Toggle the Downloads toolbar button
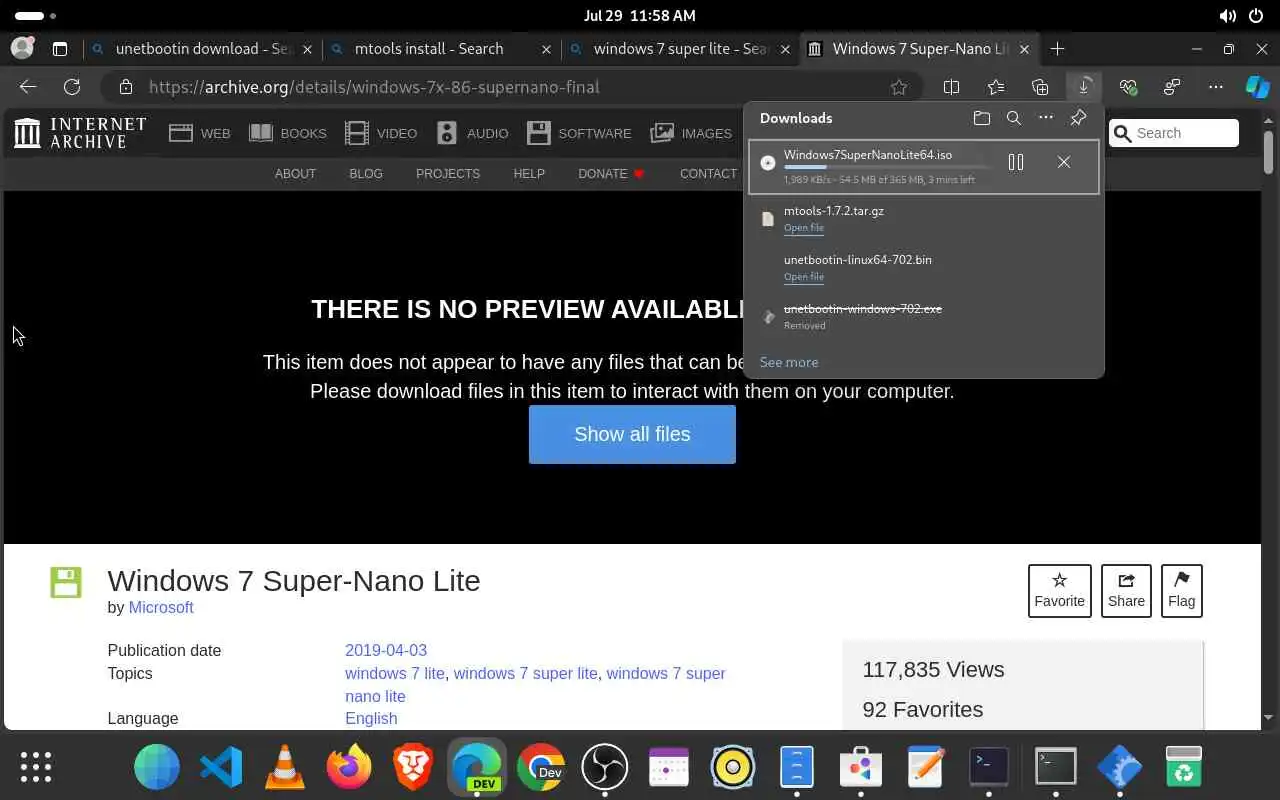This screenshot has width=1280, height=800. [x=1084, y=87]
